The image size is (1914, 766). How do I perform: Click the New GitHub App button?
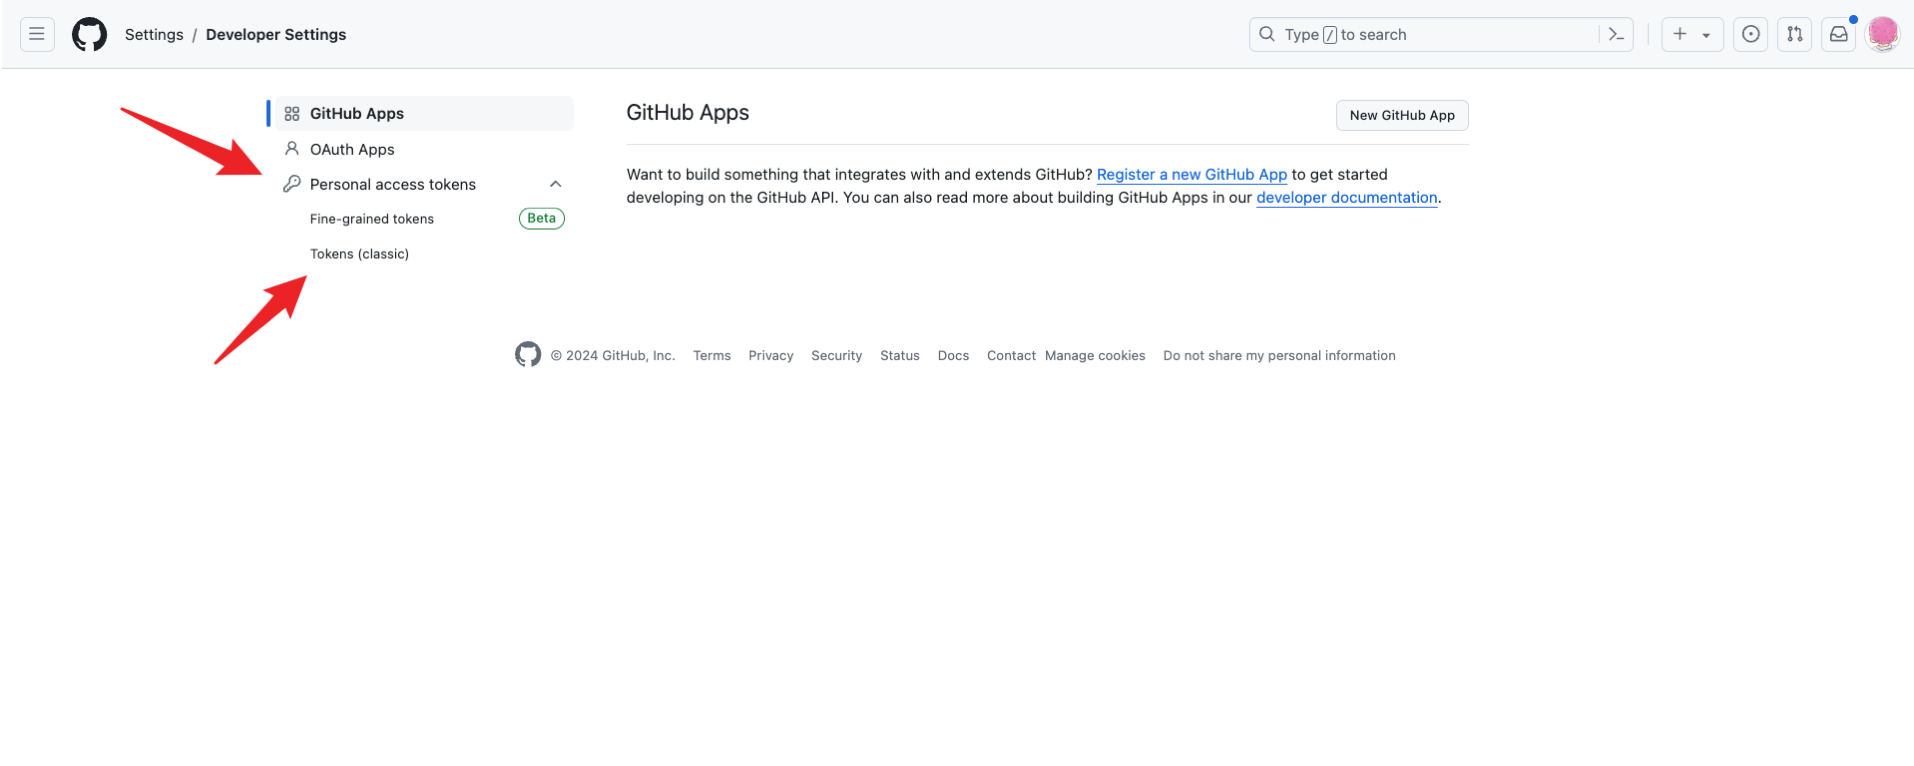(1402, 115)
